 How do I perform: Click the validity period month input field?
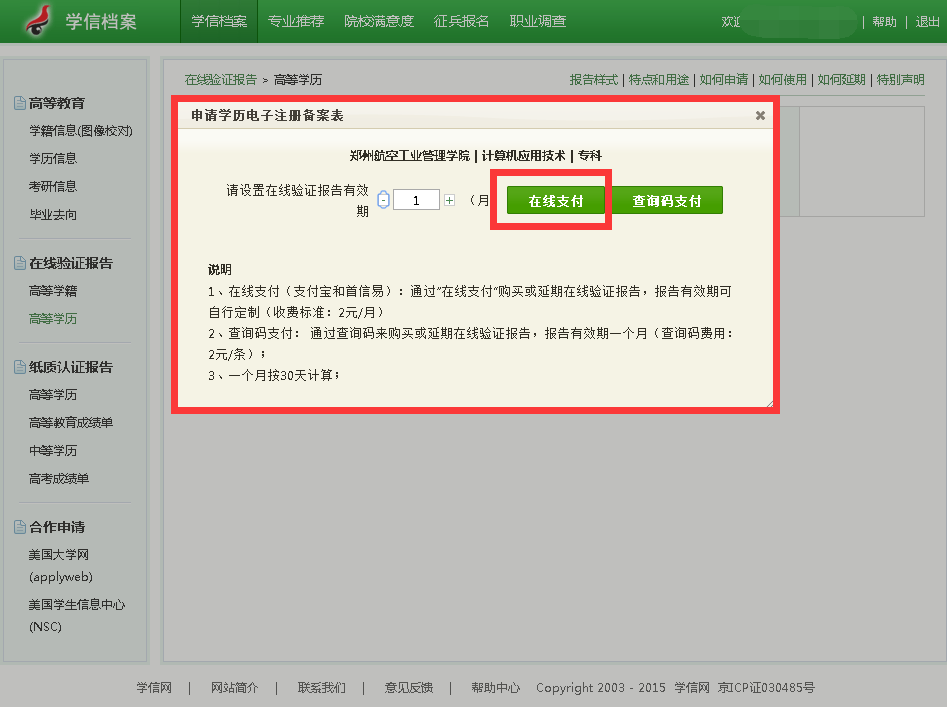pyautogui.click(x=416, y=200)
